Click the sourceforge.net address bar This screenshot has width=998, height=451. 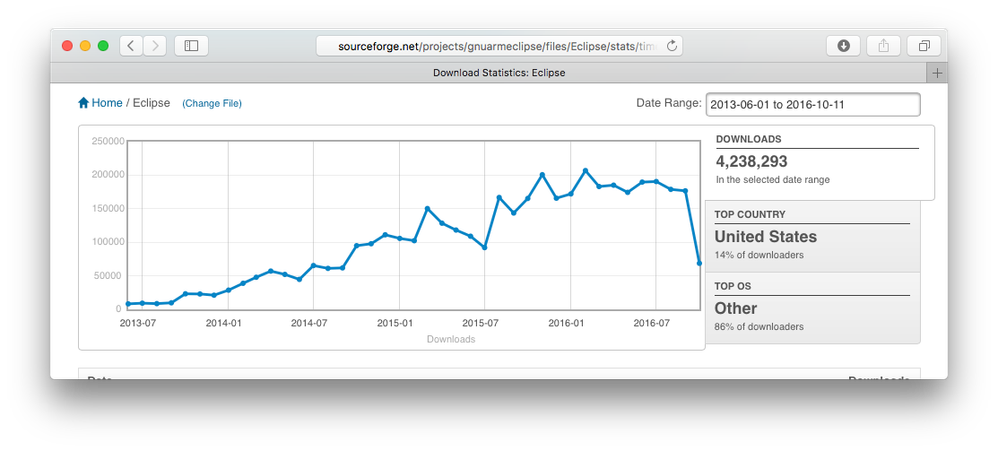tap(500, 46)
